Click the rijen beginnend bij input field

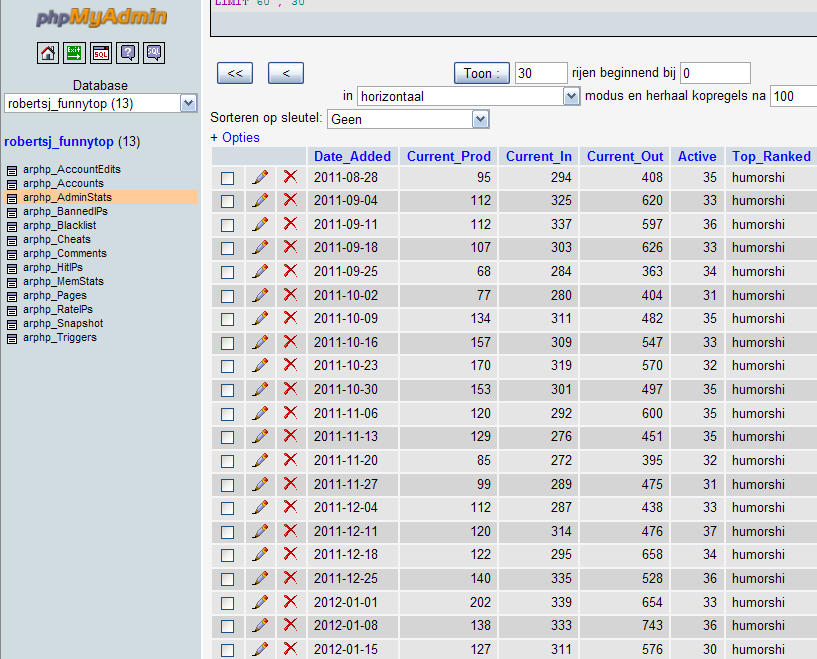coord(715,73)
